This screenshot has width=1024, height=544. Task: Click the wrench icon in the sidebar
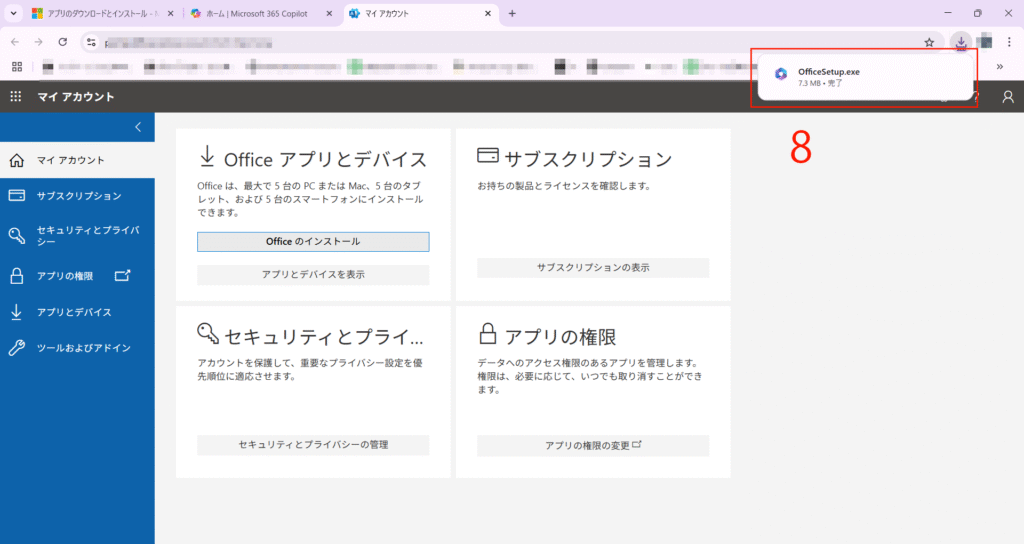17,348
